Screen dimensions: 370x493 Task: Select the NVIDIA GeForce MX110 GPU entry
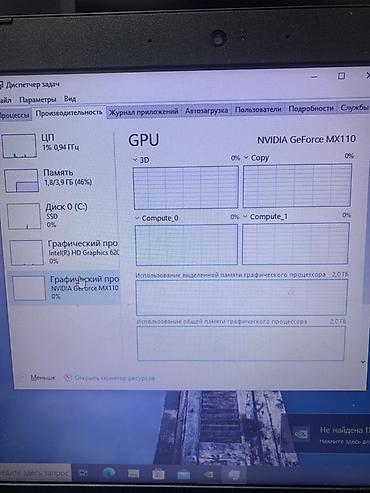click(x=65, y=288)
